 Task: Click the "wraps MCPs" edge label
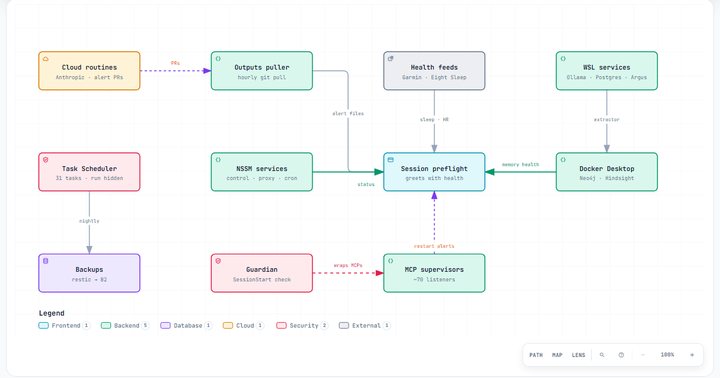(348, 265)
